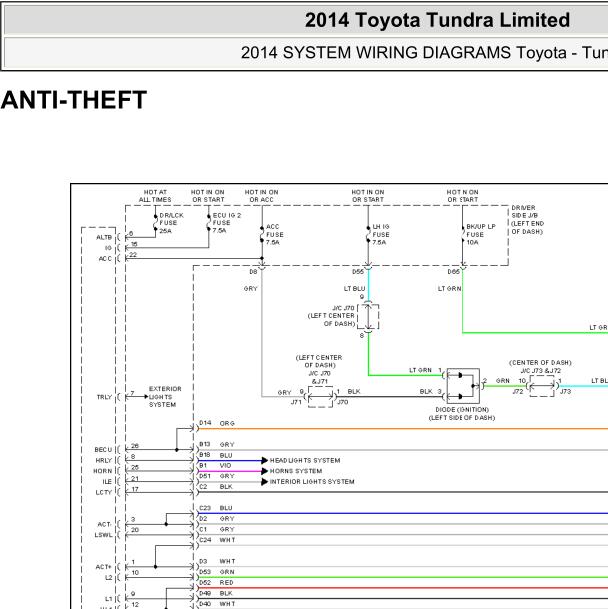Select the J71/J70 junction connector box
This screenshot has height=609, width=608.
[321, 397]
